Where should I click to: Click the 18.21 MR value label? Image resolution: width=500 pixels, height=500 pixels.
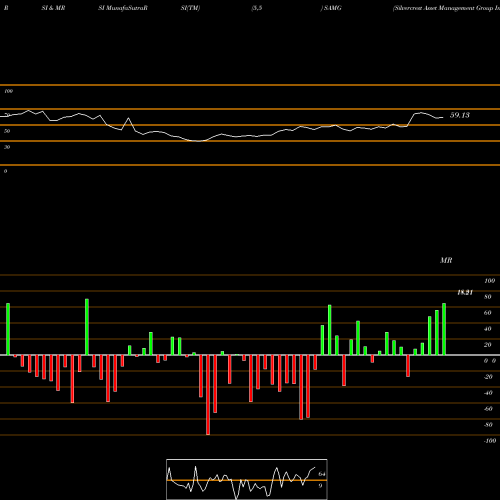[x=465, y=292]
